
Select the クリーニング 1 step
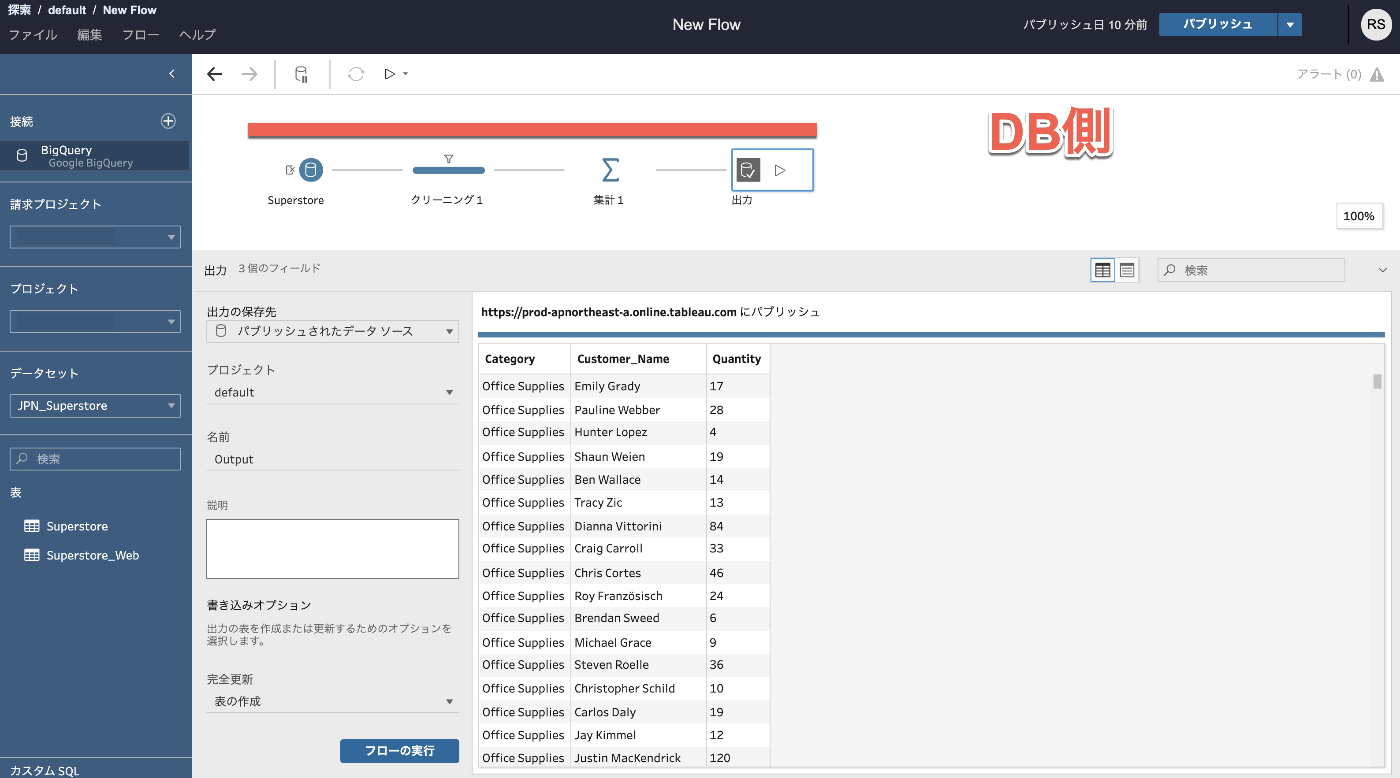click(x=448, y=171)
